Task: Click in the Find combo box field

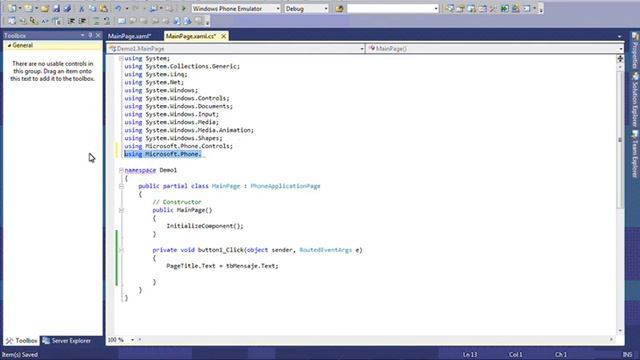Action: coord(390,9)
